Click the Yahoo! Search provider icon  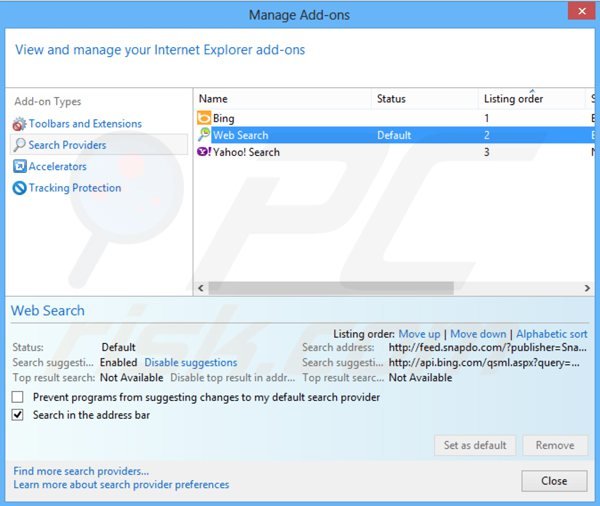pyautogui.click(x=204, y=152)
